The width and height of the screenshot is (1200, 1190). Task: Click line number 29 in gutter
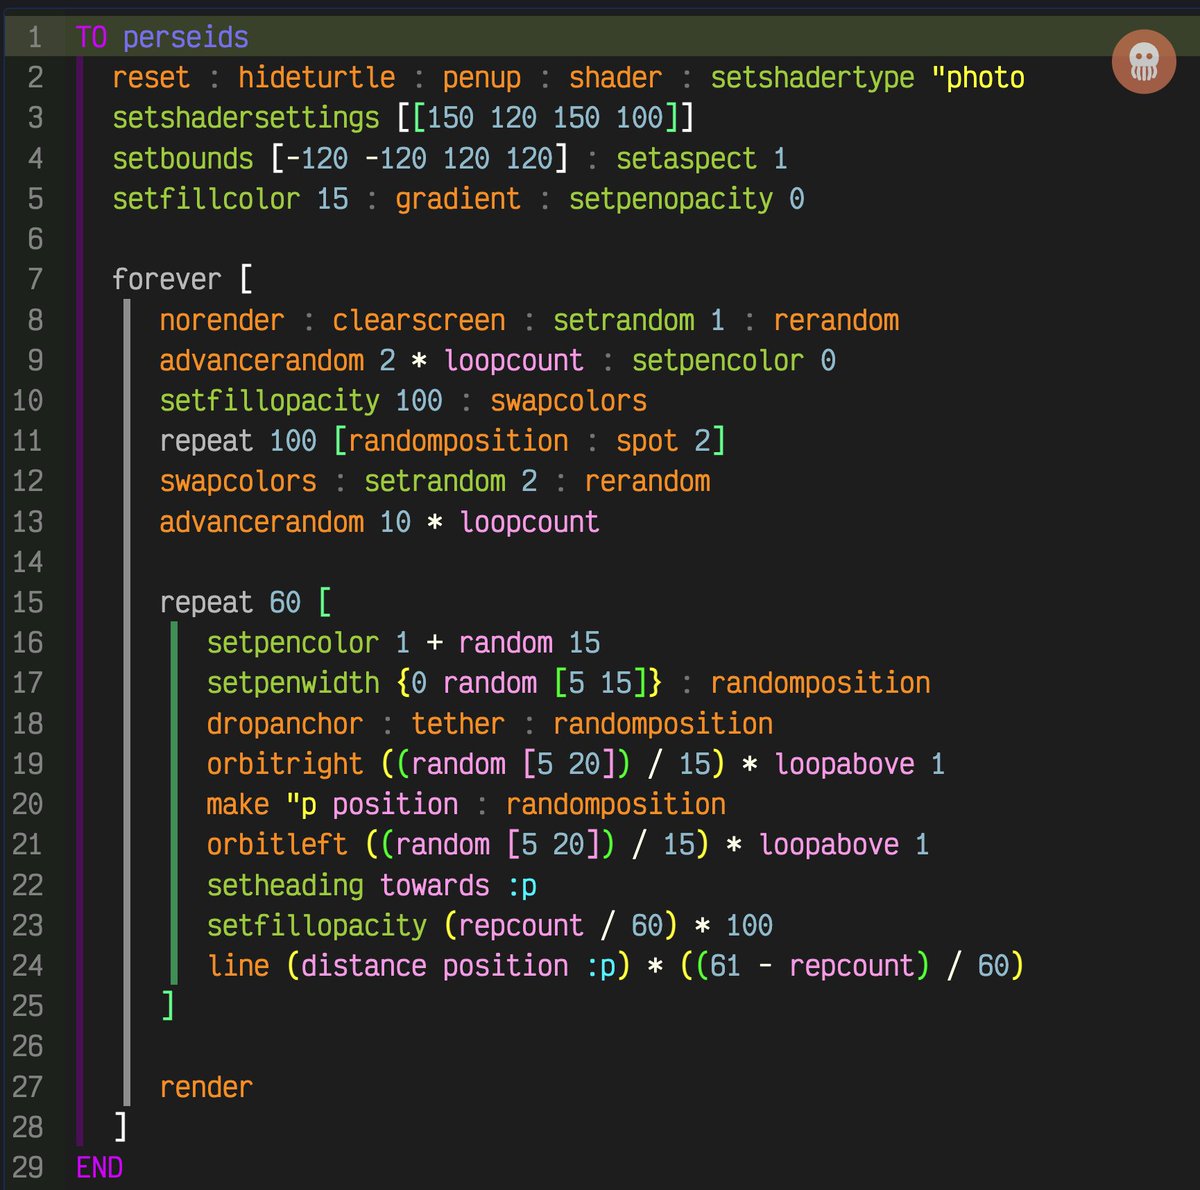(28, 1168)
